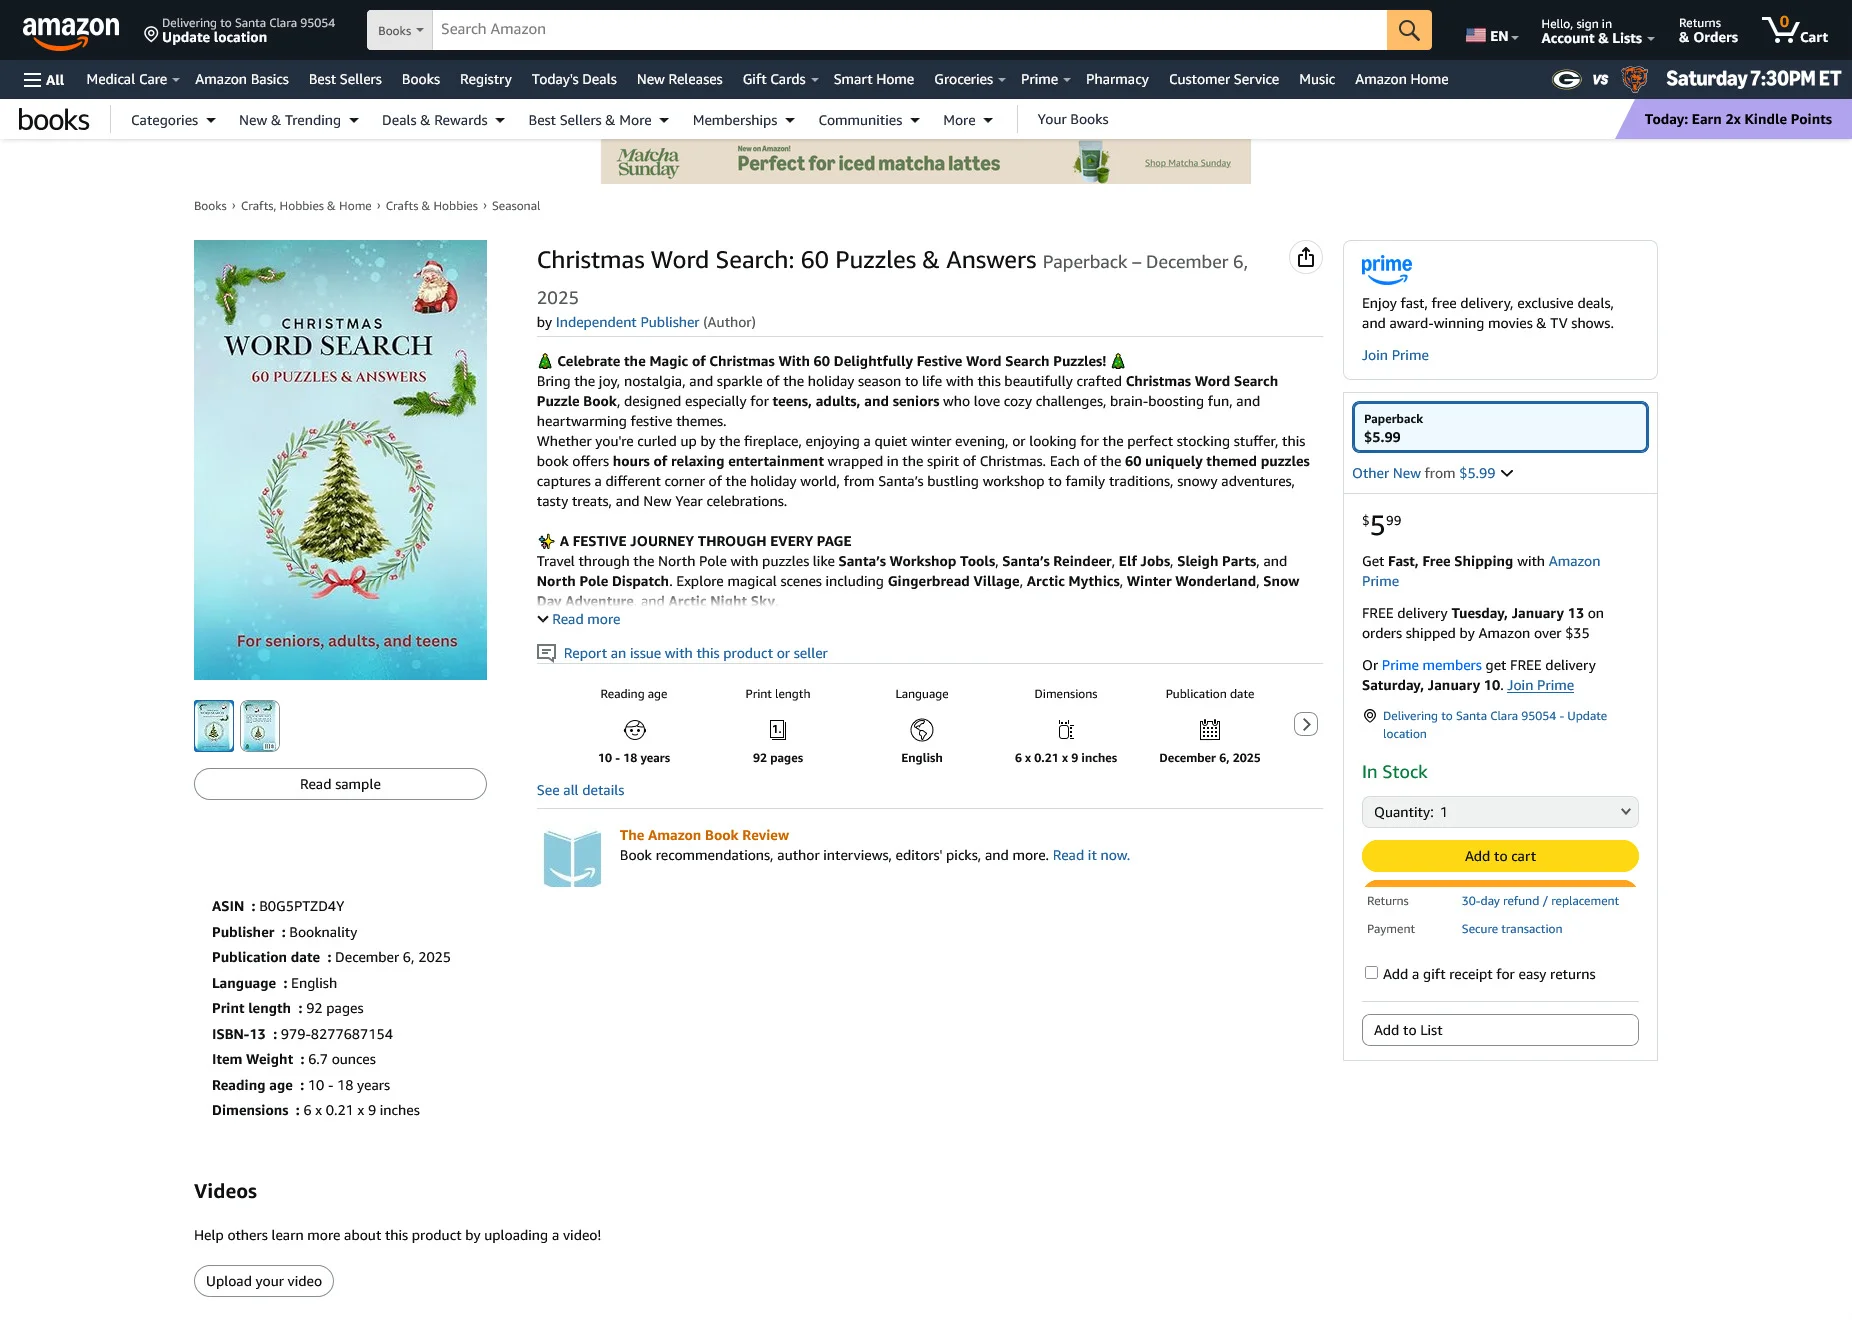Open the Categories menu in books bar
Viewport: 1852px width, 1335px height.
pos(173,120)
